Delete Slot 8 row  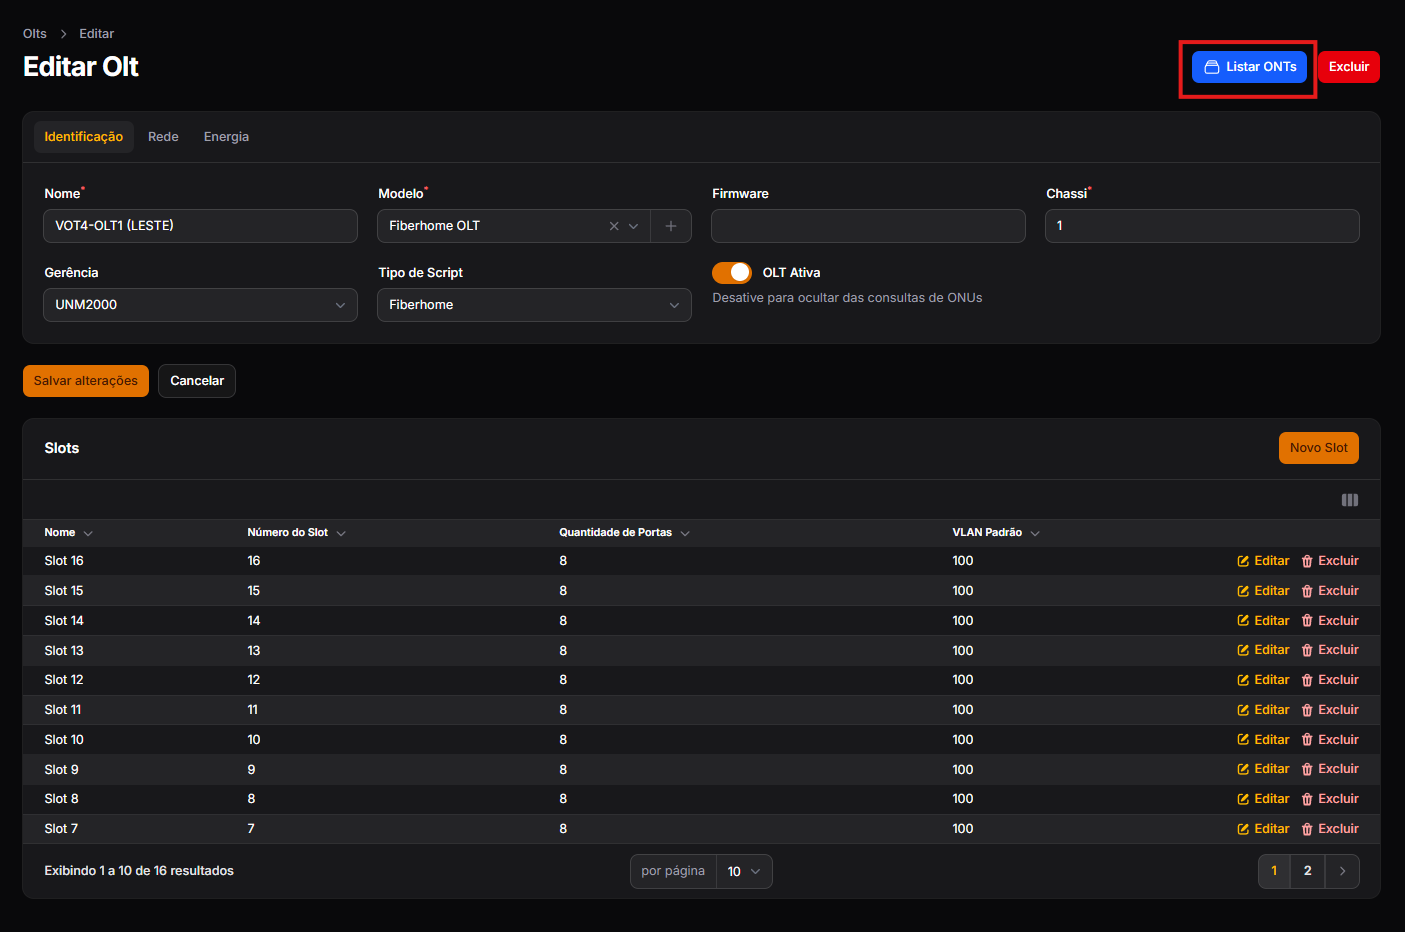(x=1330, y=799)
